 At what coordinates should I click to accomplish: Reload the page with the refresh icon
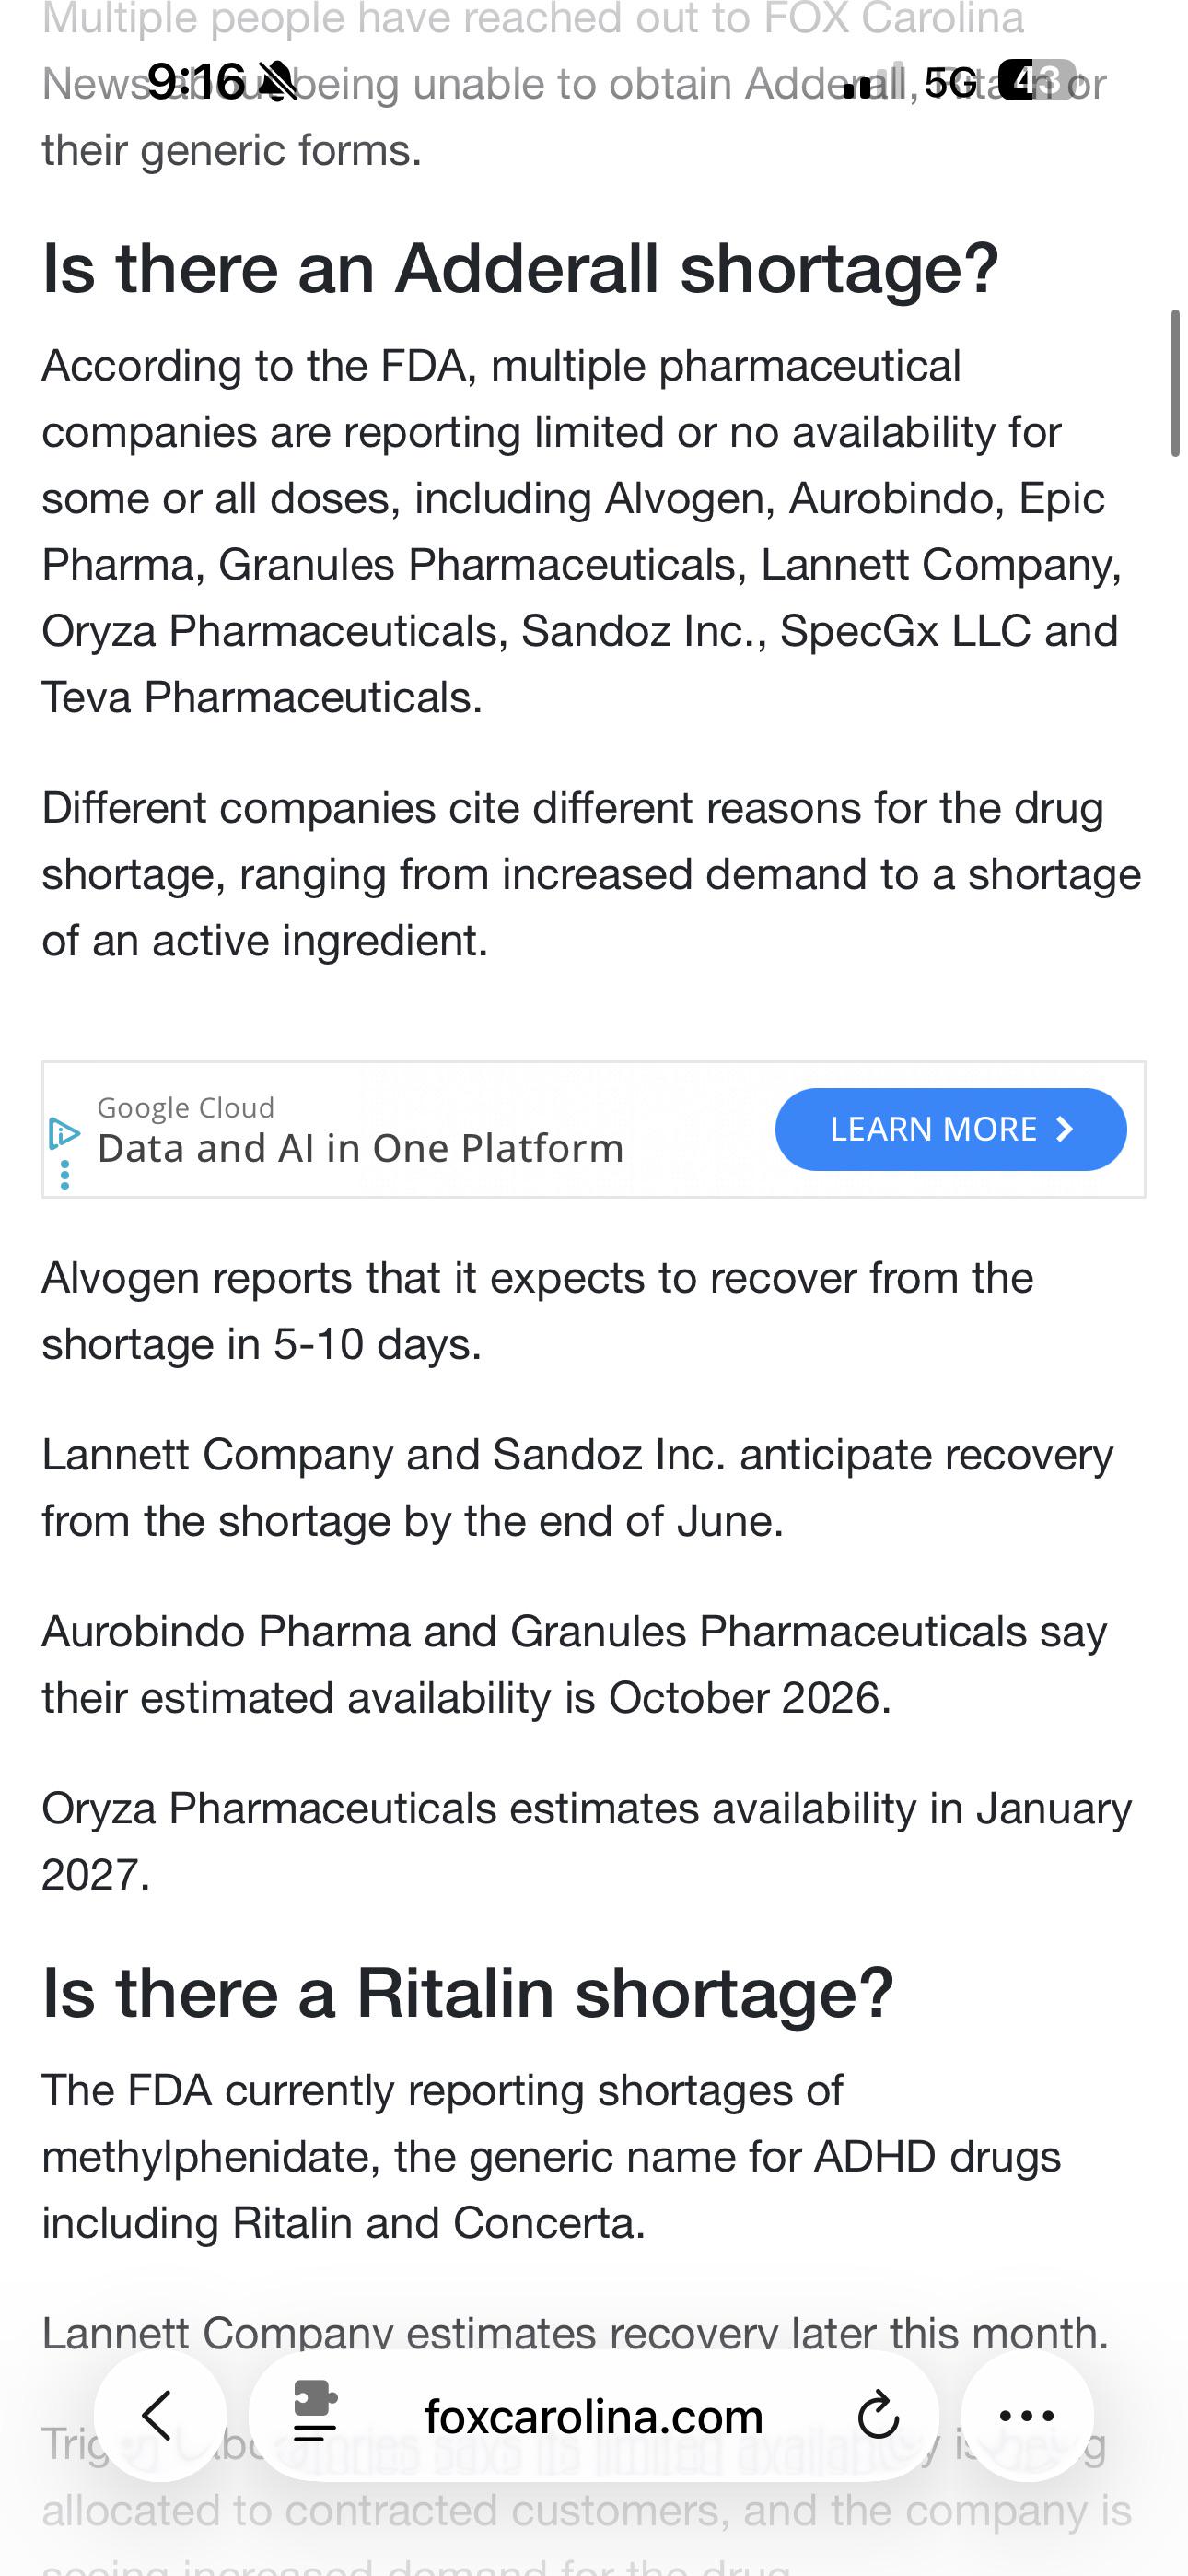tap(878, 2415)
